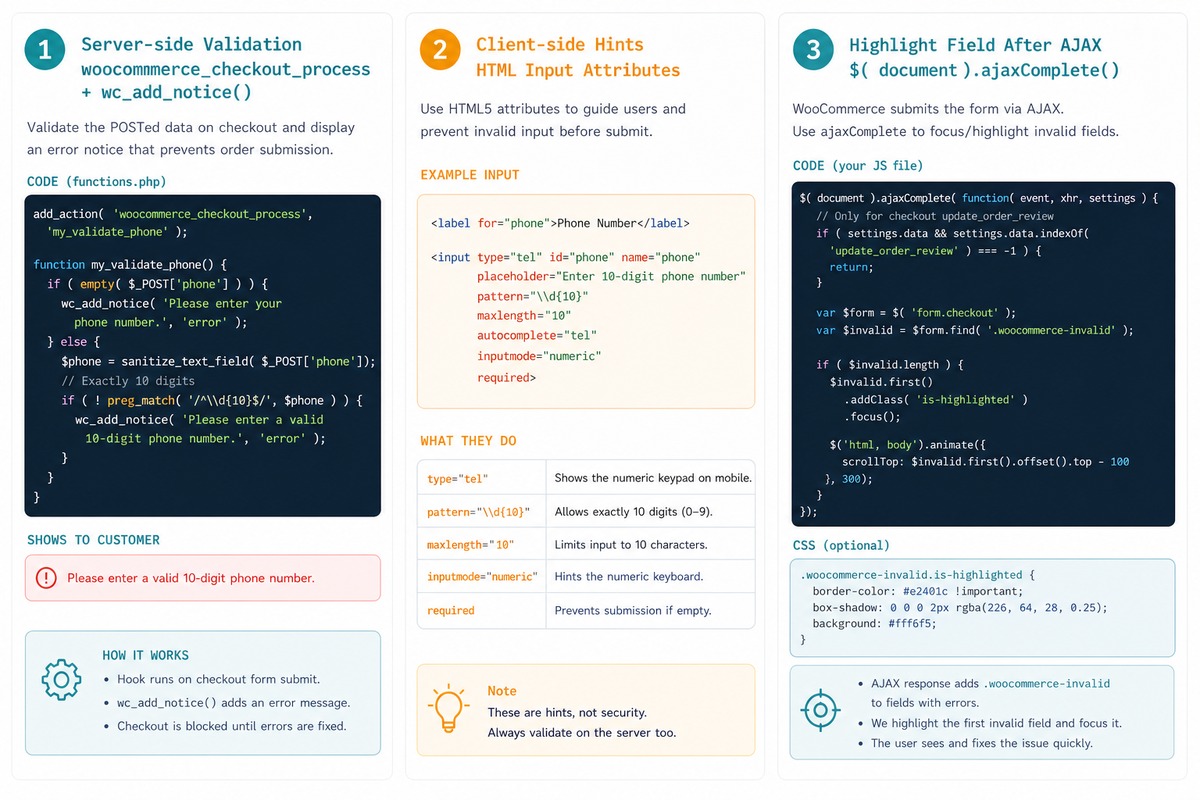Click the "CODE (functions.php)" label

pyautogui.click(x=97, y=182)
